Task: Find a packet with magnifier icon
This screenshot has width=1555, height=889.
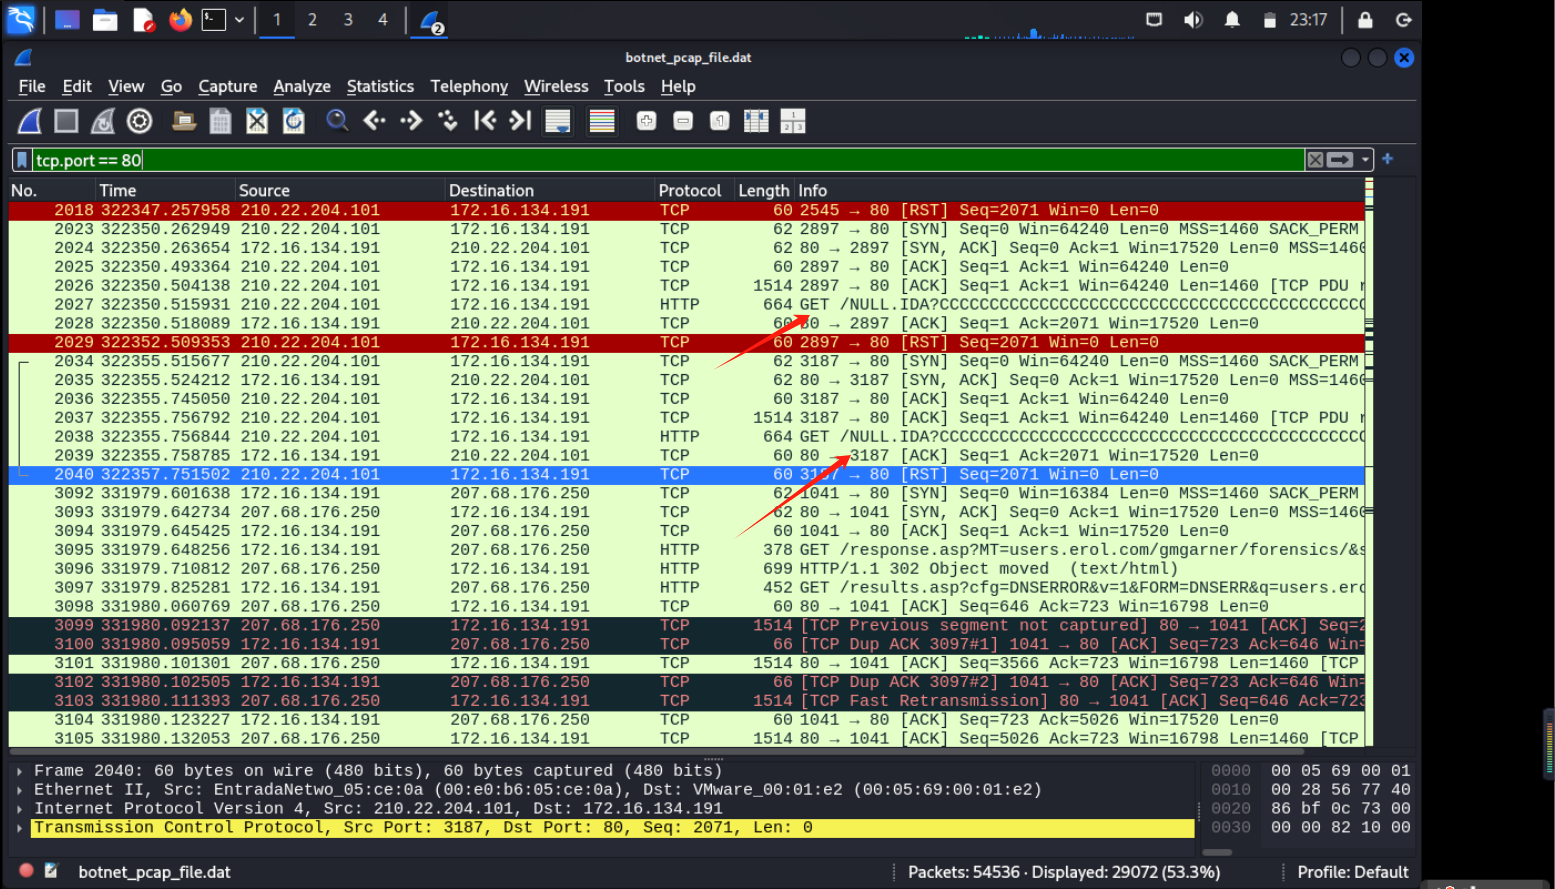Action: [x=338, y=121]
